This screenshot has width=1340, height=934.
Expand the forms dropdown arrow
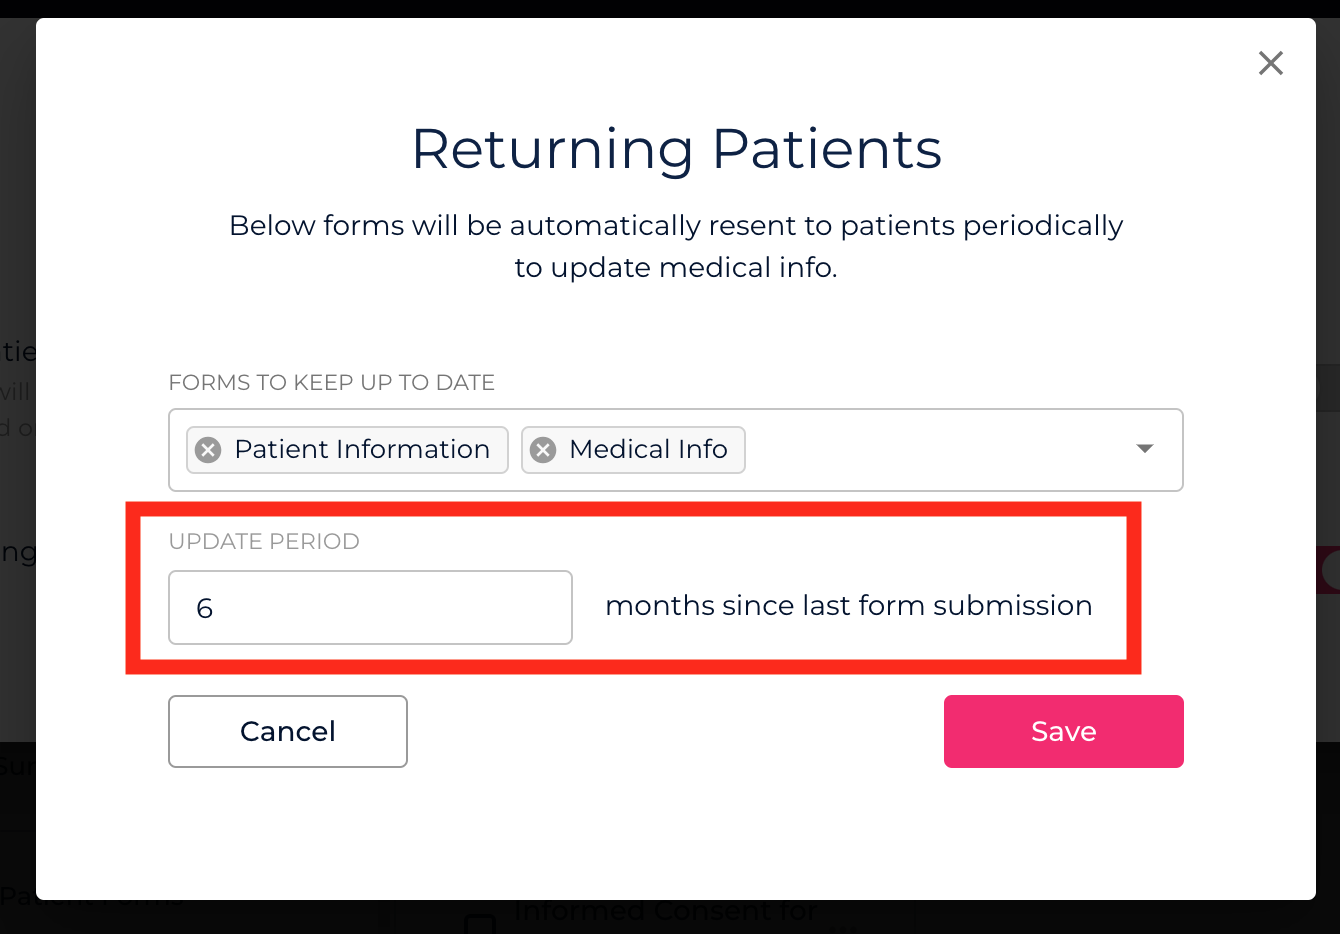[x=1145, y=449]
